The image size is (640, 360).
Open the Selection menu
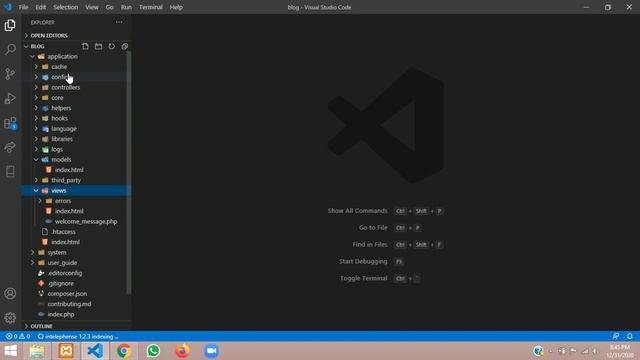click(65, 7)
